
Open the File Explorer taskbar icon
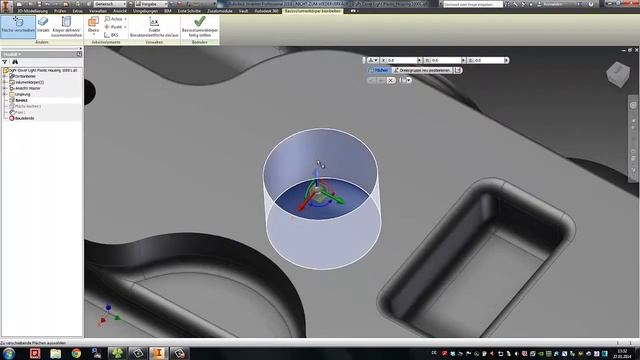pyautogui.click(x=56, y=353)
